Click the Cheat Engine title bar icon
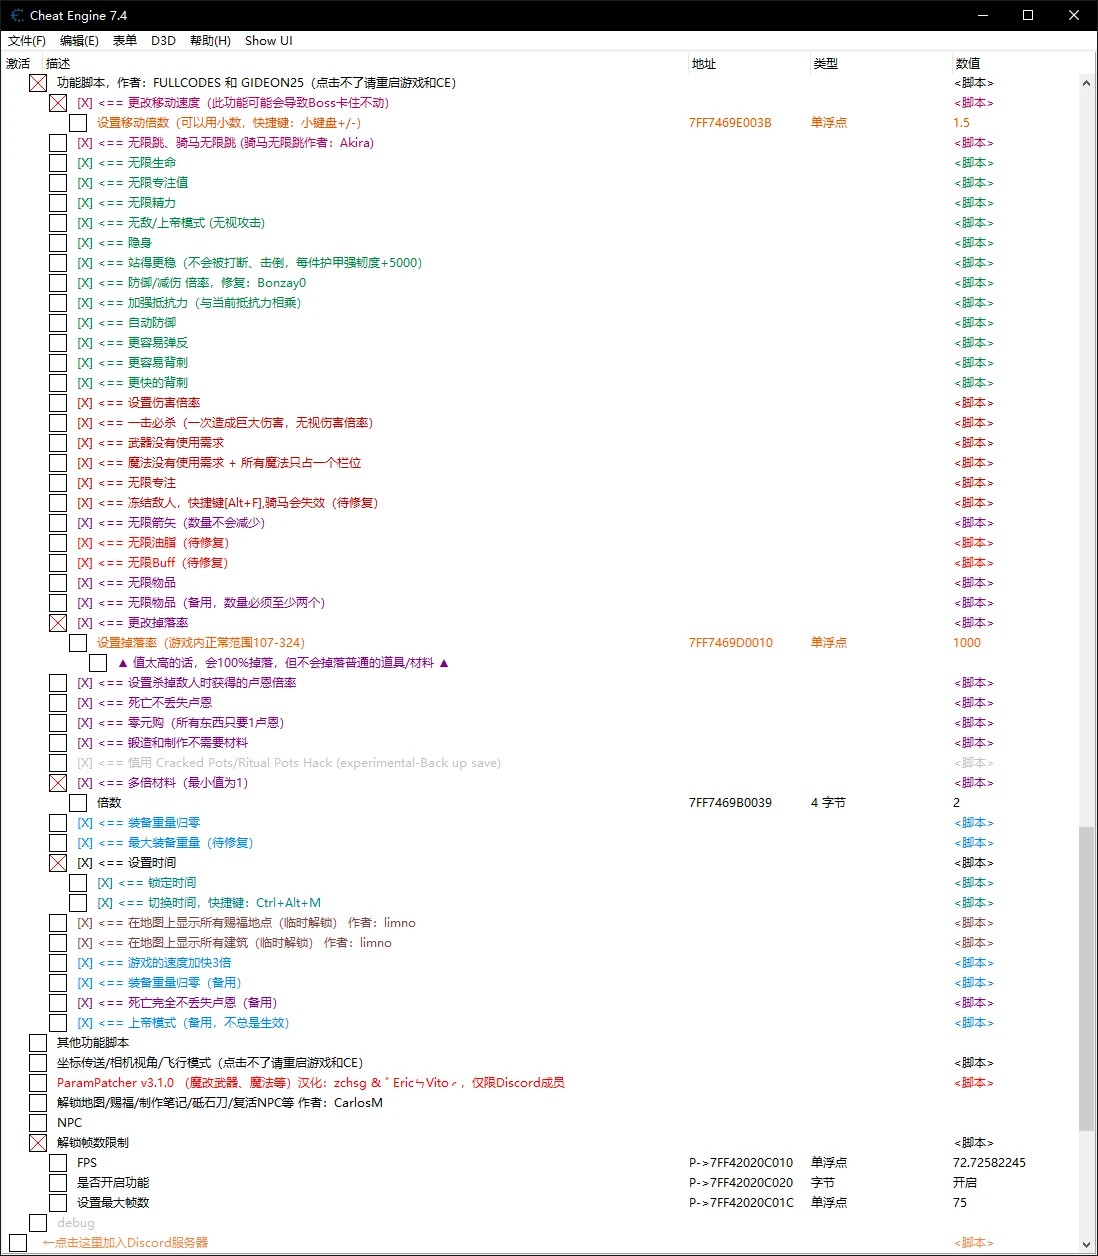The image size is (1098, 1256). [16, 15]
